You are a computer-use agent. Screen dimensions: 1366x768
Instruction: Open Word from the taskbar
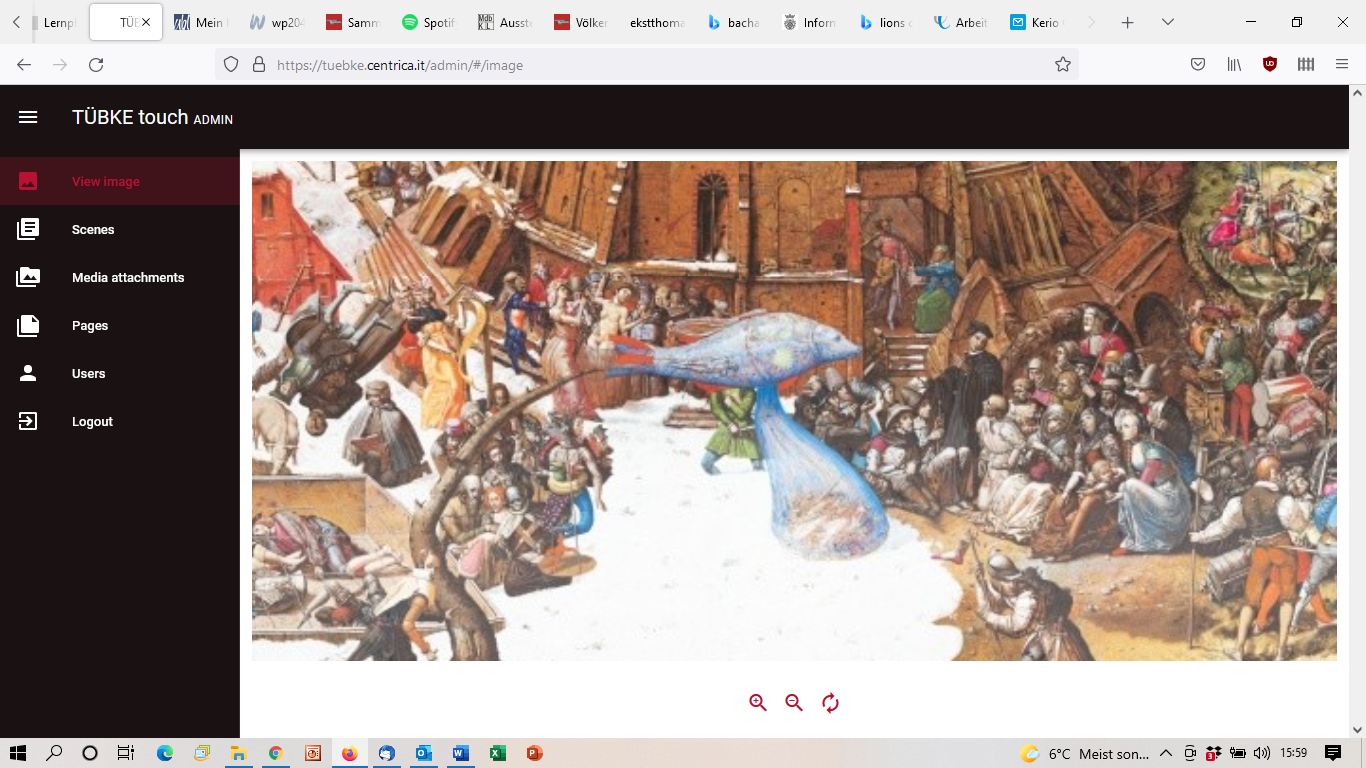click(460, 753)
